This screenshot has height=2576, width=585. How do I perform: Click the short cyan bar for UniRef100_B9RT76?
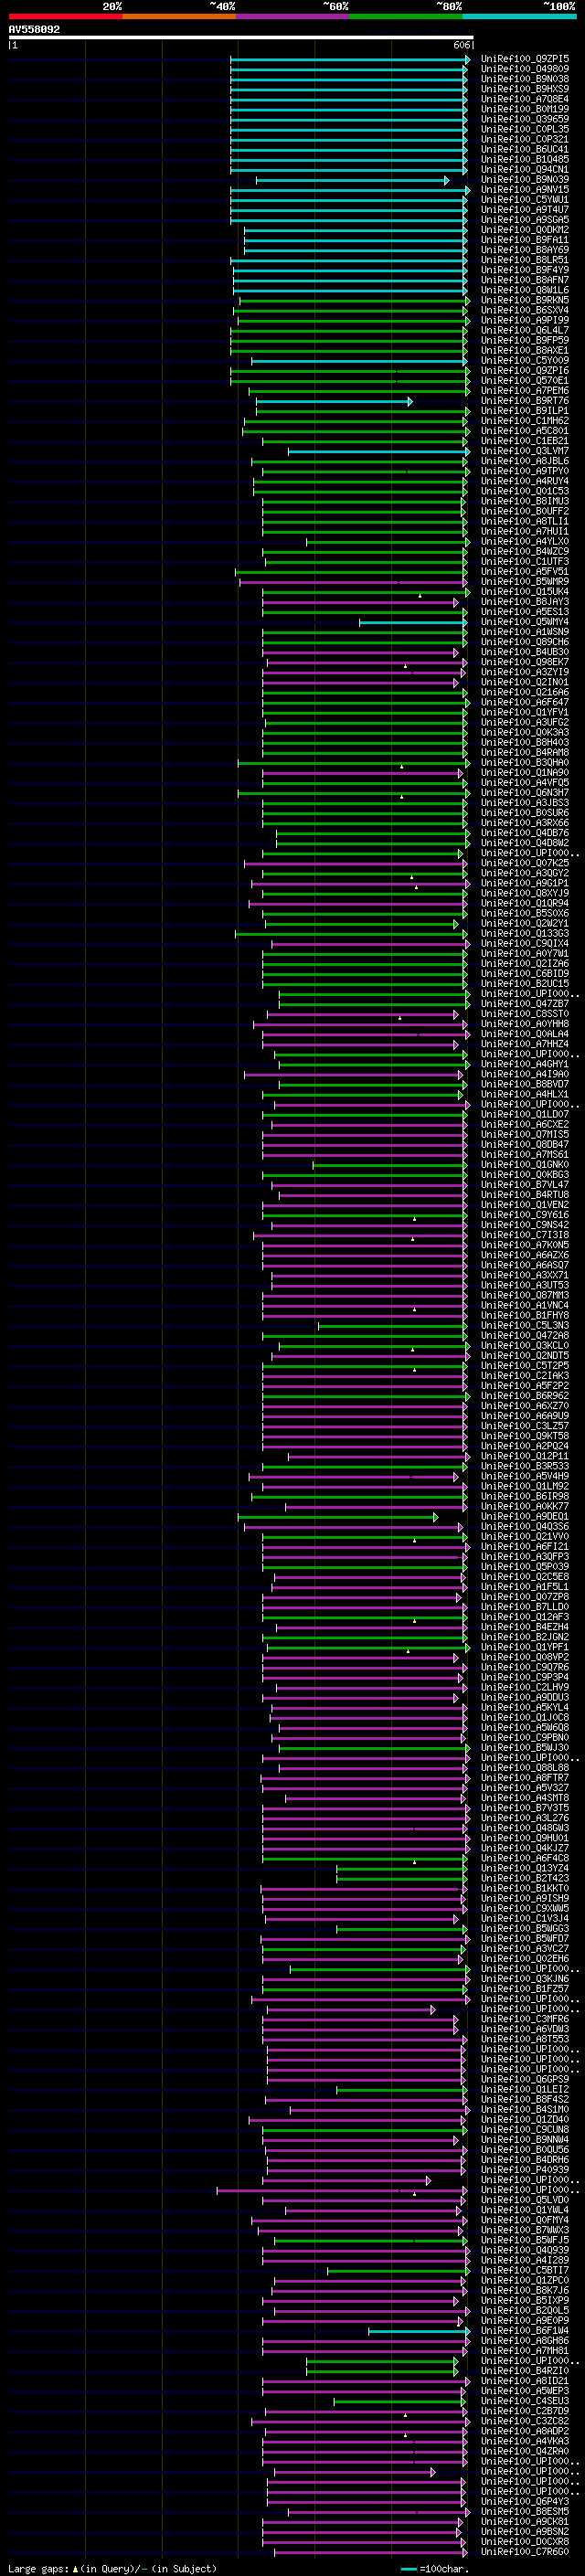tap(334, 401)
